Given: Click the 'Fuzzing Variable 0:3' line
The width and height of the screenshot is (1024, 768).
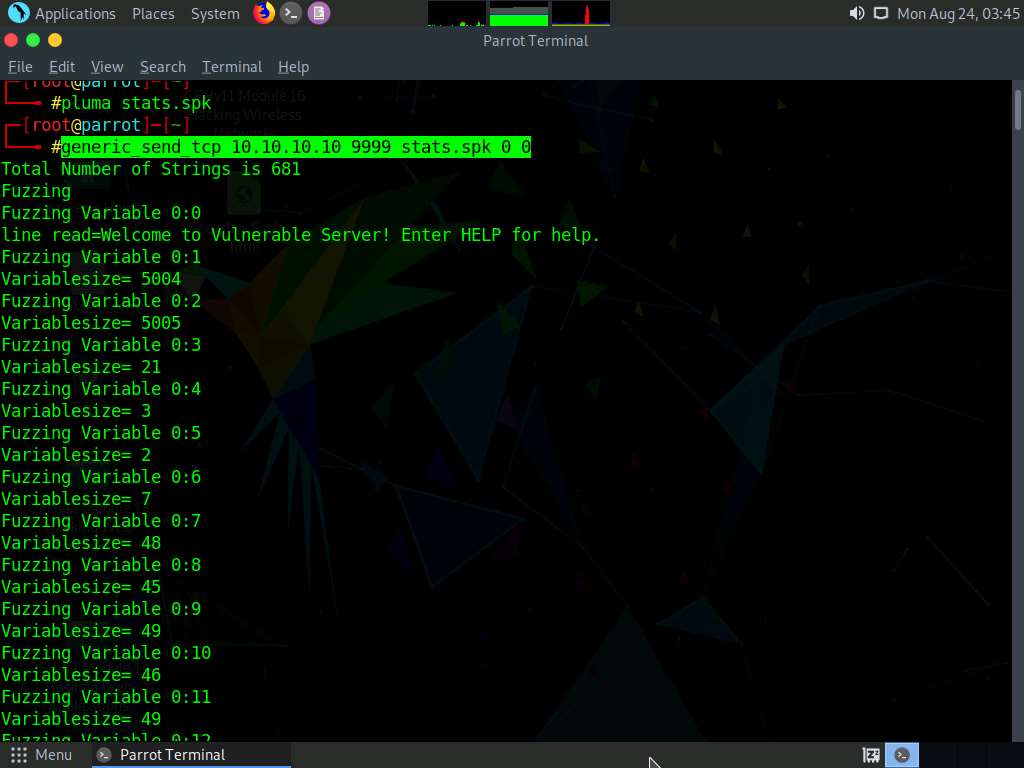Looking at the screenshot, I should tap(101, 345).
